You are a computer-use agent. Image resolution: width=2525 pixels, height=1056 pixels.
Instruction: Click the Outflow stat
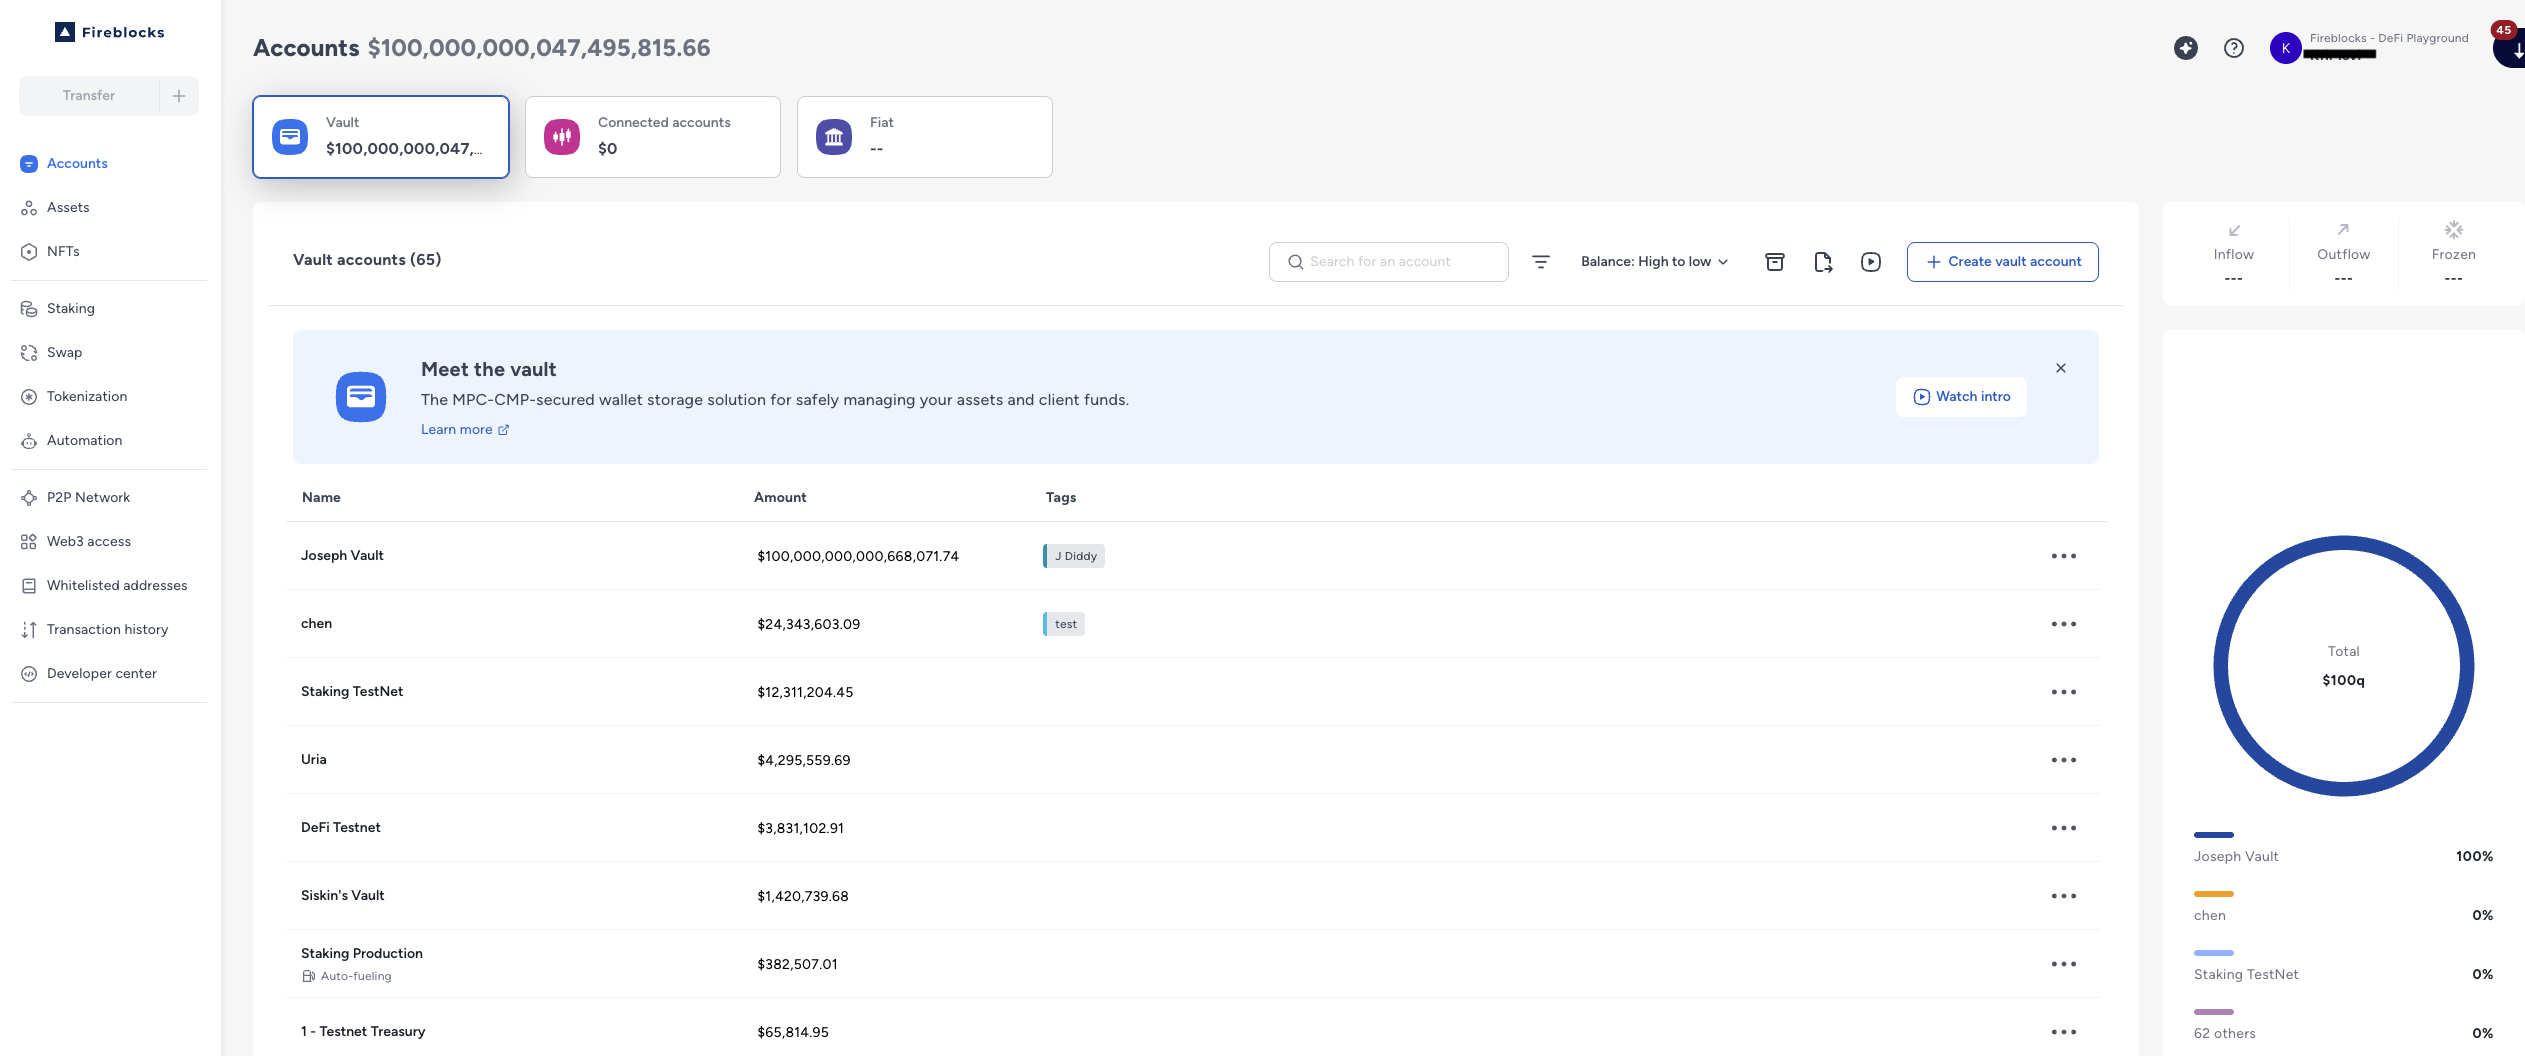(x=2343, y=255)
